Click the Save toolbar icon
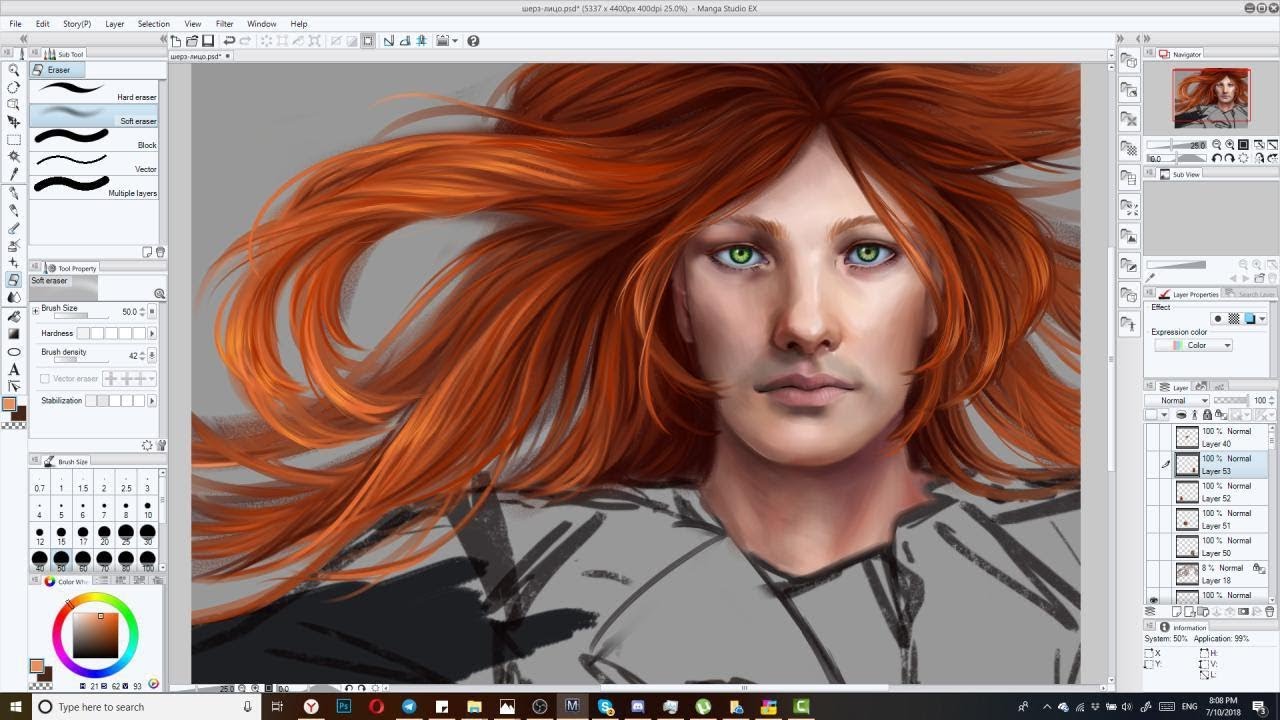Screen dimensions: 1280x720 tap(208, 41)
